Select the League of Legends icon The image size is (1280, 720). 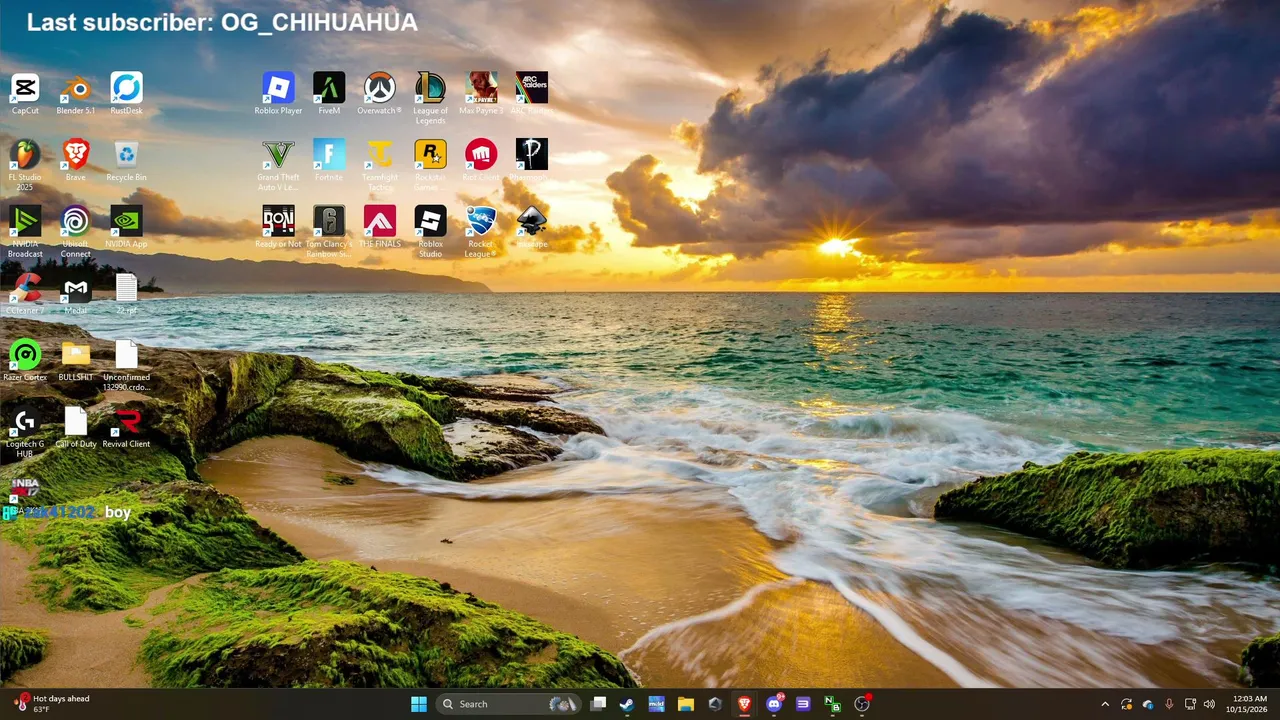[x=430, y=98]
